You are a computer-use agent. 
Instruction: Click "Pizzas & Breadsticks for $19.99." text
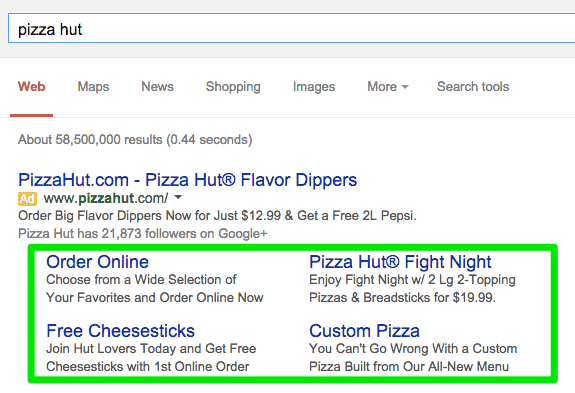[402, 298]
